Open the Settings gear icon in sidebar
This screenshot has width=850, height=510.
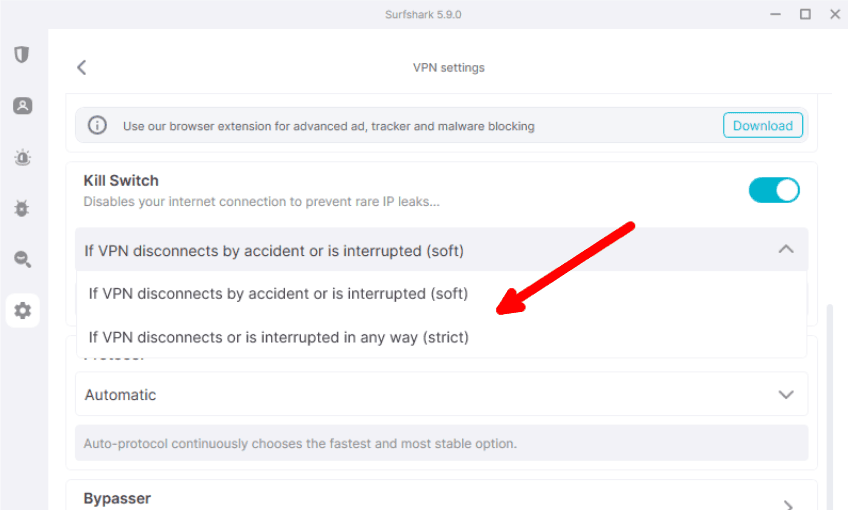tap(22, 311)
